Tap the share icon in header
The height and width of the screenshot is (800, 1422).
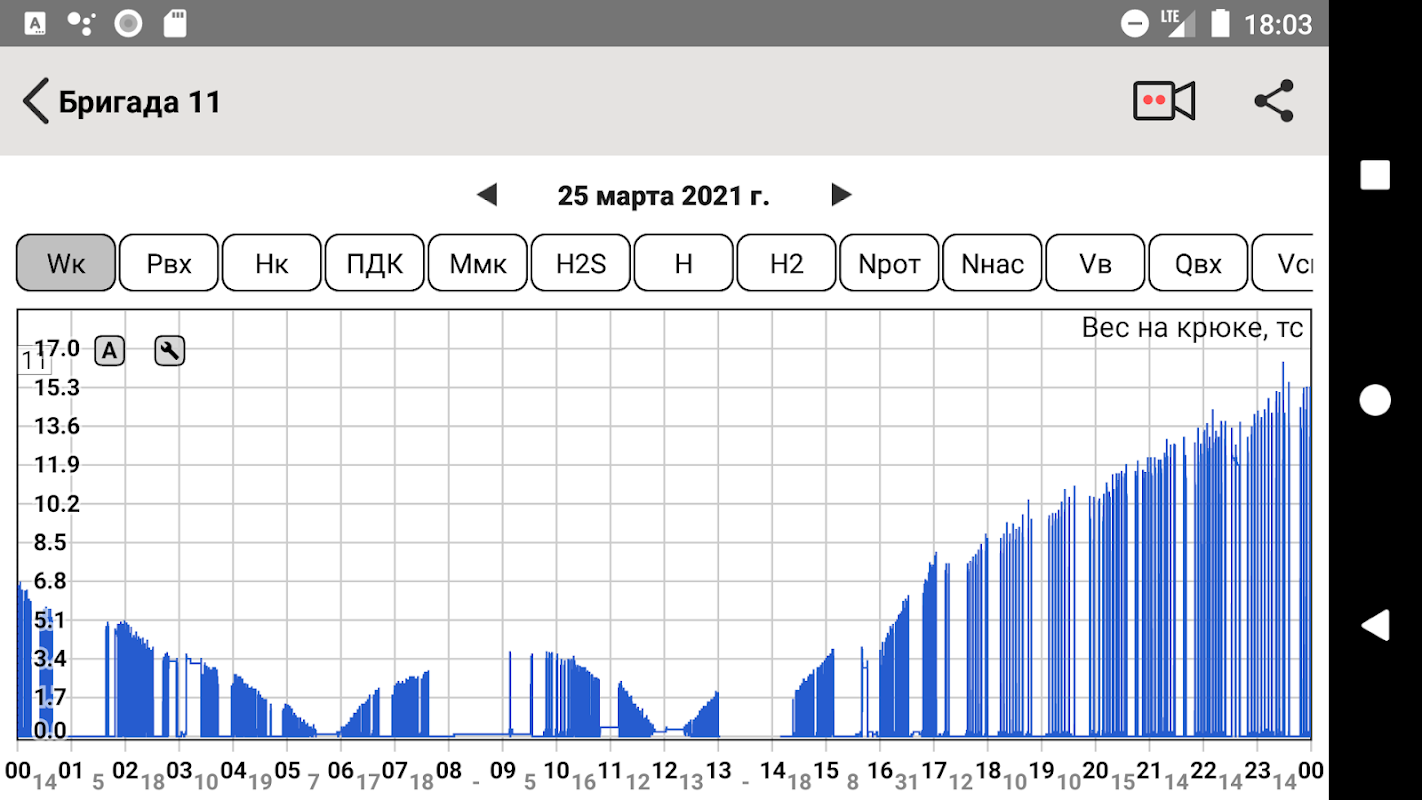point(1273,101)
